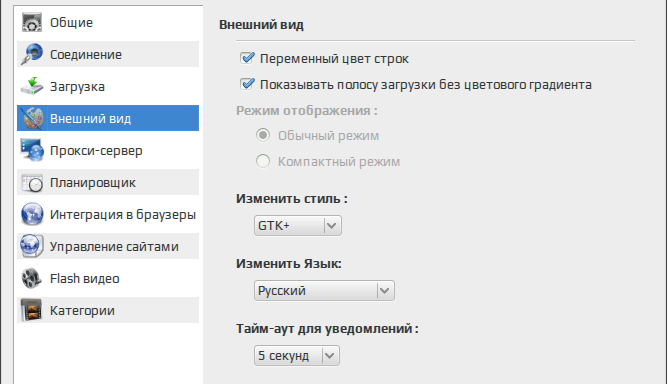The height and width of the screenshot is (384, 667).
Task: Open the Общие settings section
Action: [108, 22]
